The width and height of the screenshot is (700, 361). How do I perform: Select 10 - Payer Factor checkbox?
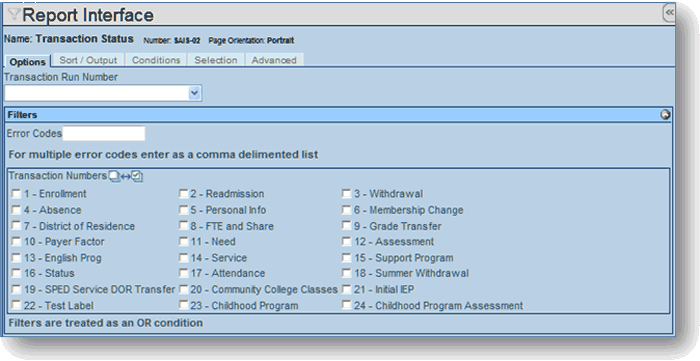point(17,241)
